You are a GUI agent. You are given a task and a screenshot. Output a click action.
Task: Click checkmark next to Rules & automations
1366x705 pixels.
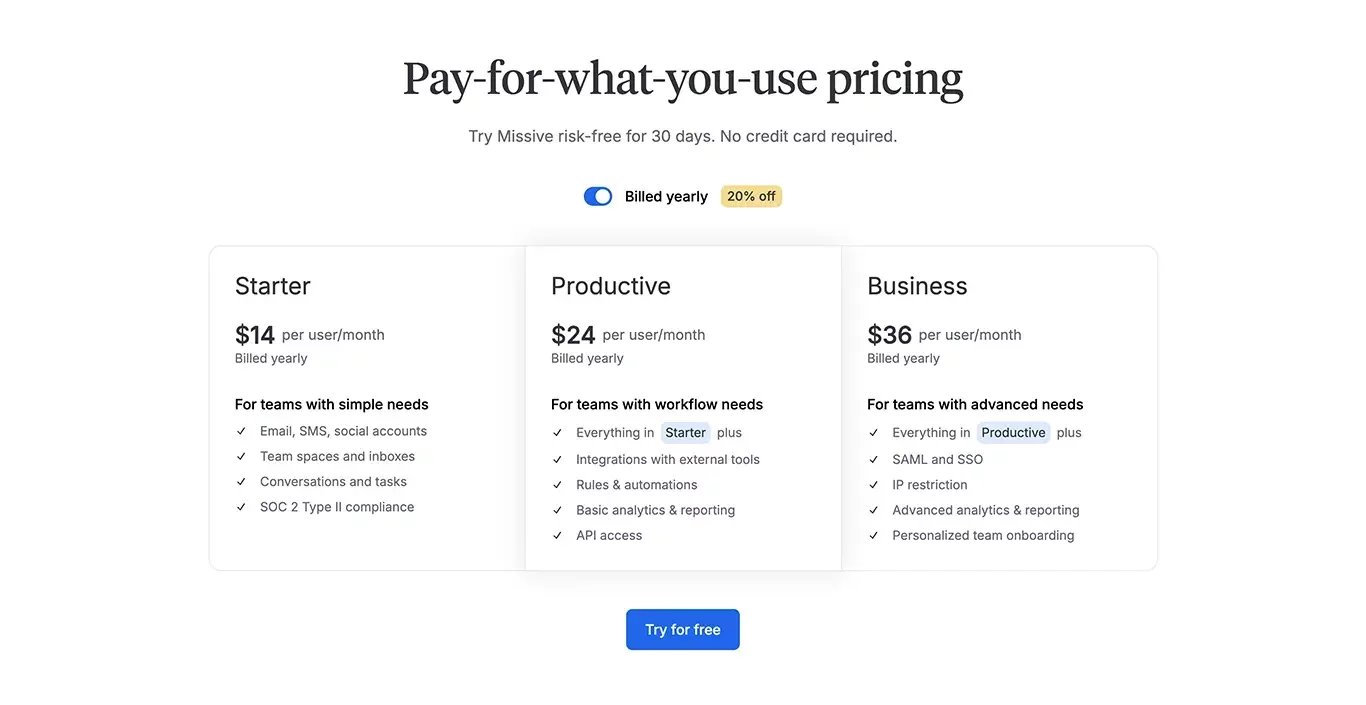coord(557,485)
